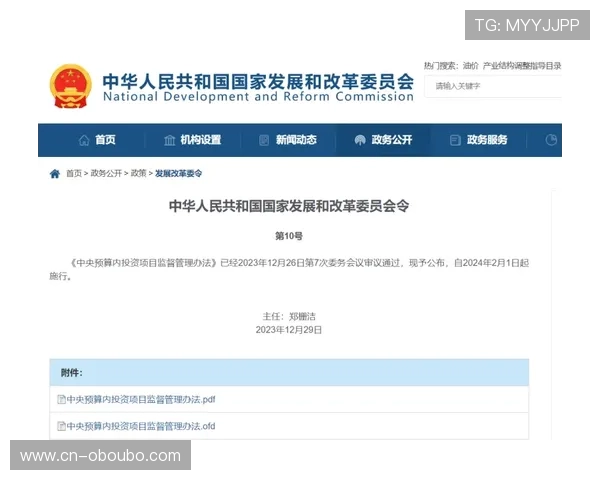The height and width of the screenshot is (480, 600).
Task: Open 中央预算内投资项目监督管理办法.ofd attachment
Action: point(141,426)
